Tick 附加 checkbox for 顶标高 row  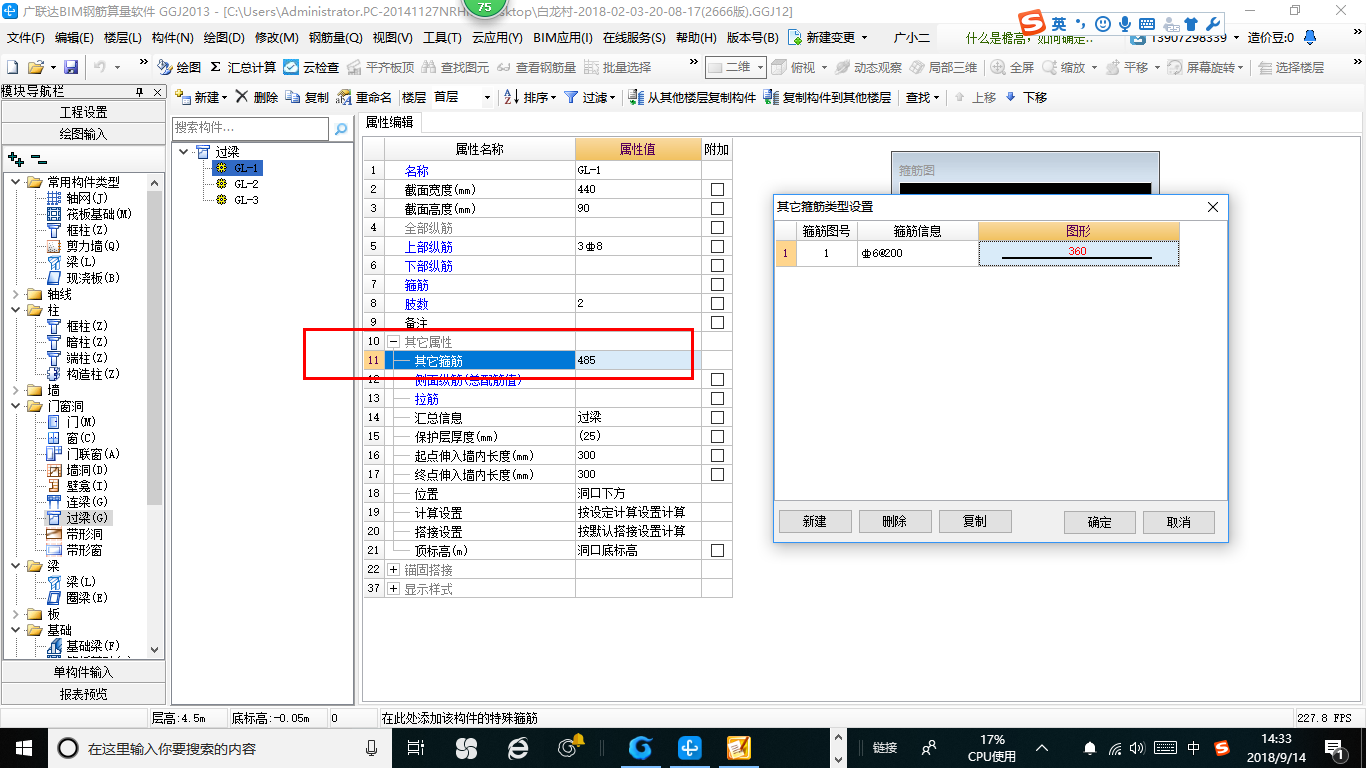tap(717, 551)
